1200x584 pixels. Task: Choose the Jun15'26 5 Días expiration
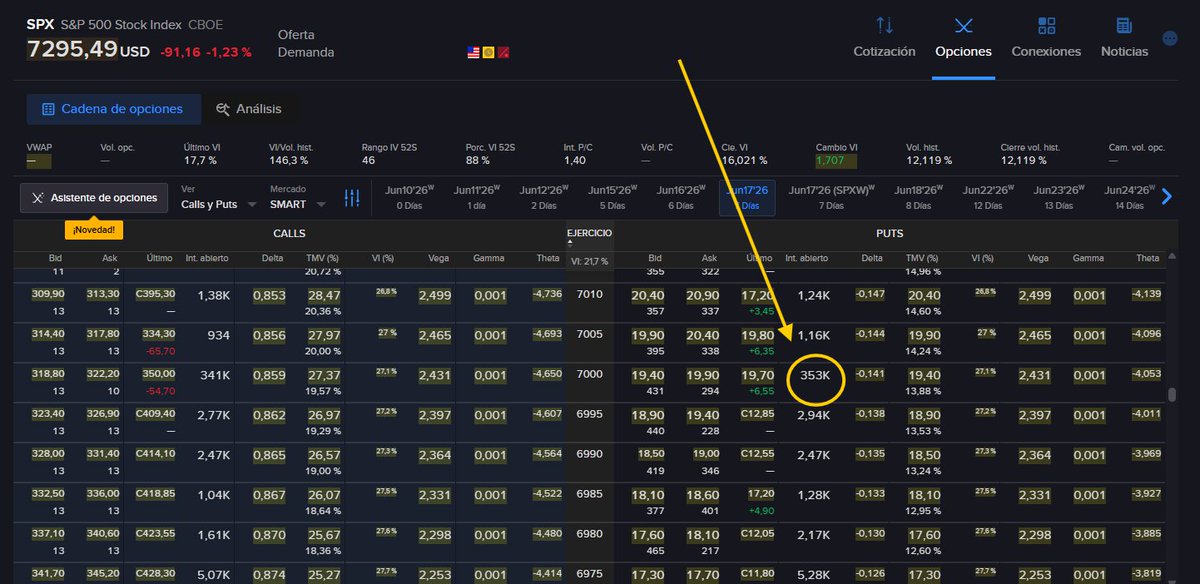coord(612,197)
